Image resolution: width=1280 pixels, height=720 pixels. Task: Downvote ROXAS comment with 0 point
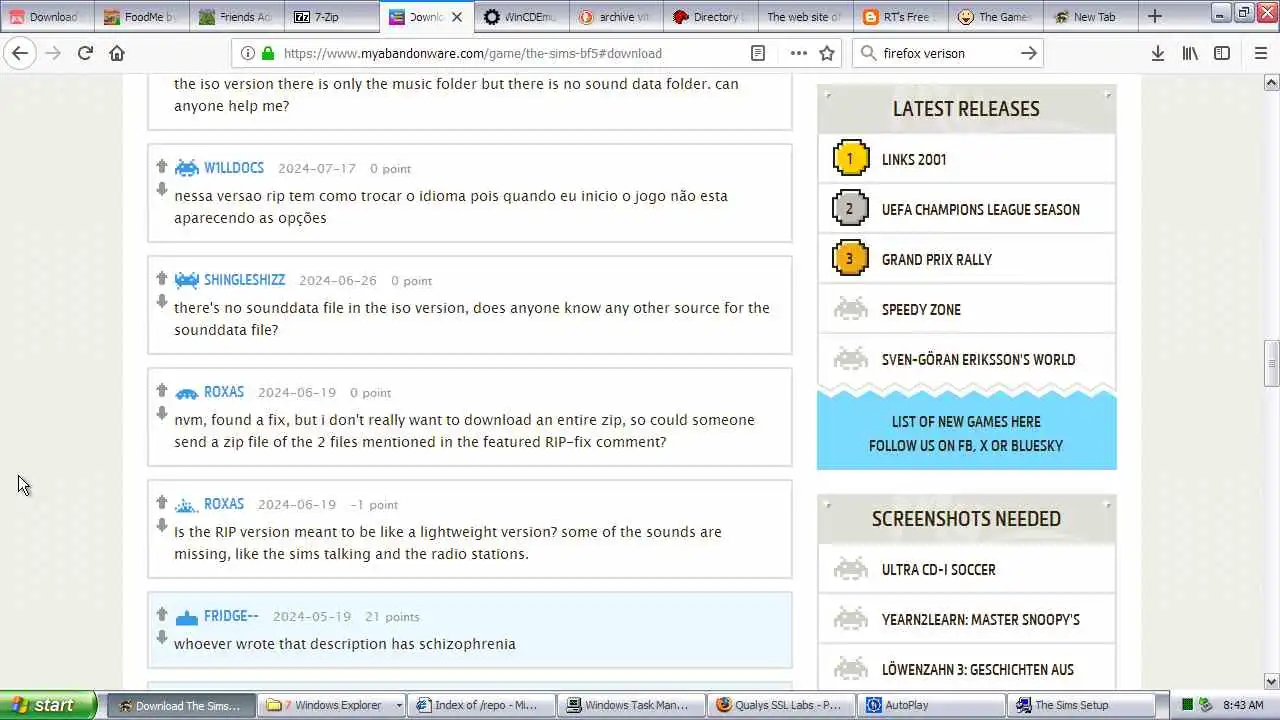[x=162, y=413]
